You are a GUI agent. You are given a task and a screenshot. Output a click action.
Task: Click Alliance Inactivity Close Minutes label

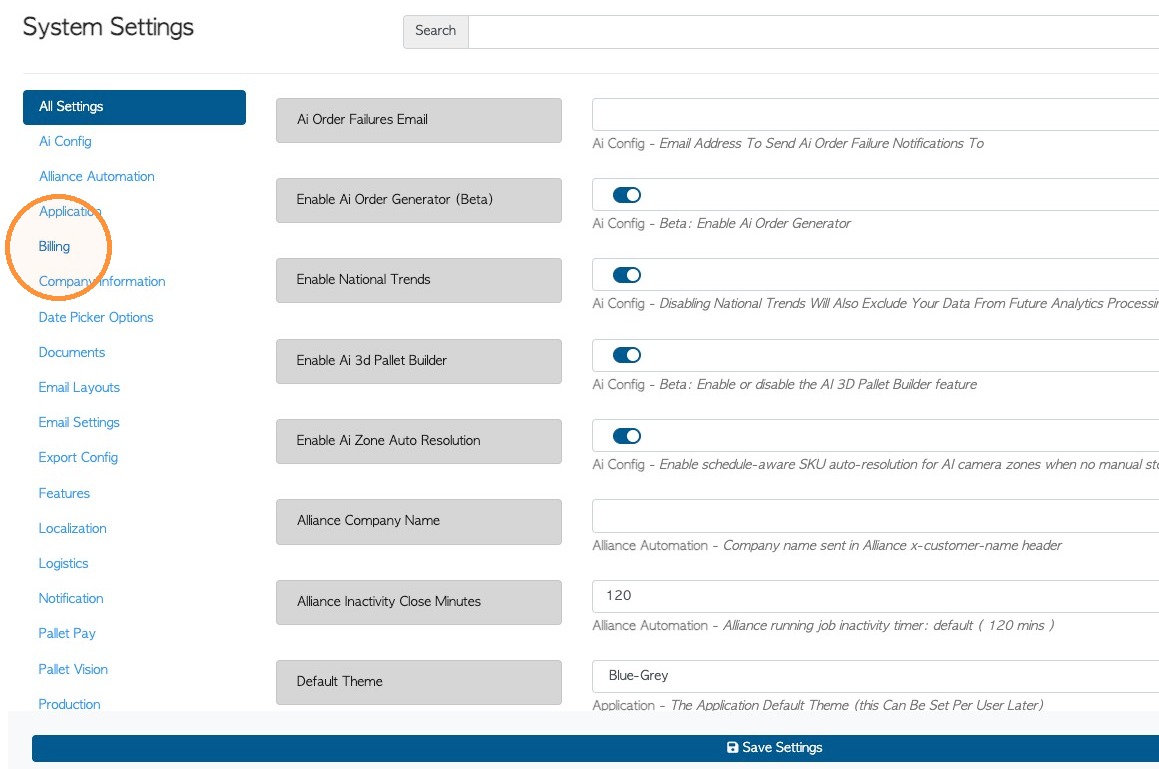coord(419,603)
